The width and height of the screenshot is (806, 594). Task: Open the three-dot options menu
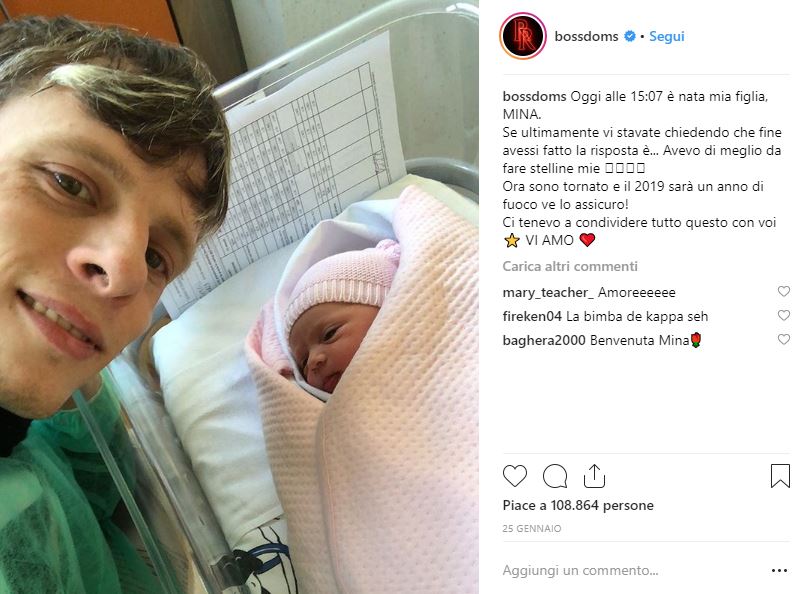[779, 570]
